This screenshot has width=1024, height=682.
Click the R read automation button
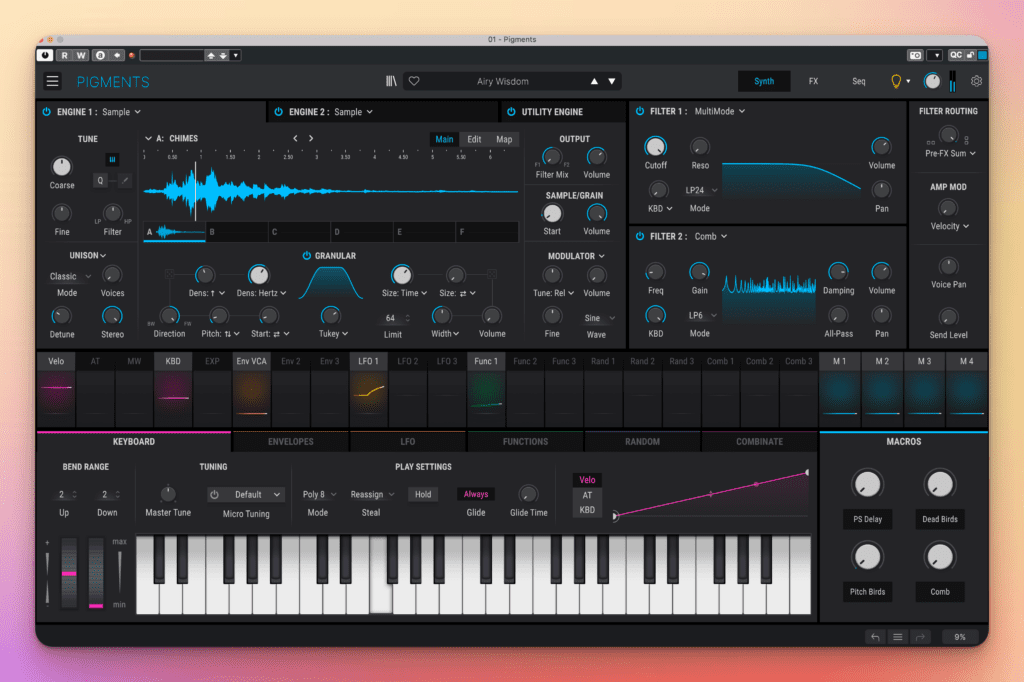65,56
